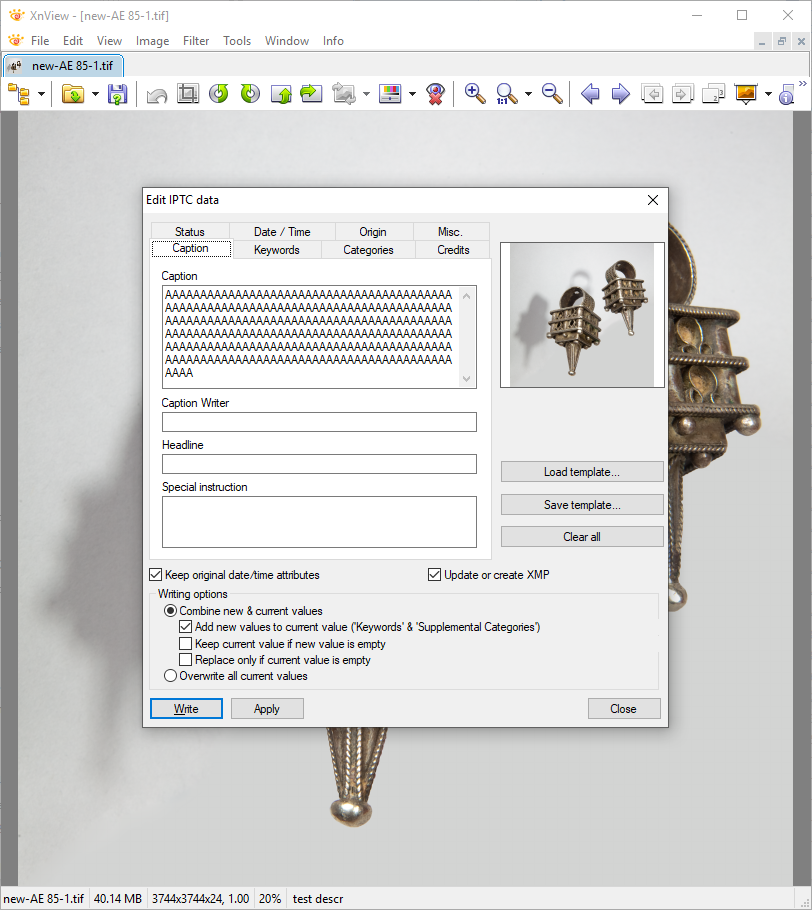Click the Caption scrollbar down arrow

467,379
